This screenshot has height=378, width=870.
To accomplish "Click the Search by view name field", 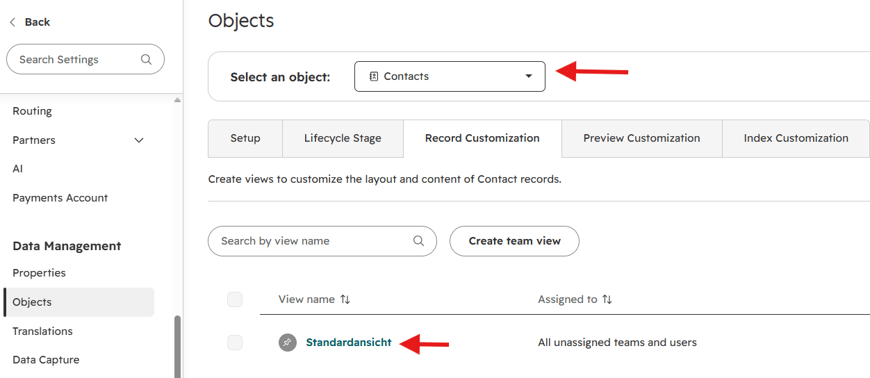I will pyautogui.click(x=322, y=241).
